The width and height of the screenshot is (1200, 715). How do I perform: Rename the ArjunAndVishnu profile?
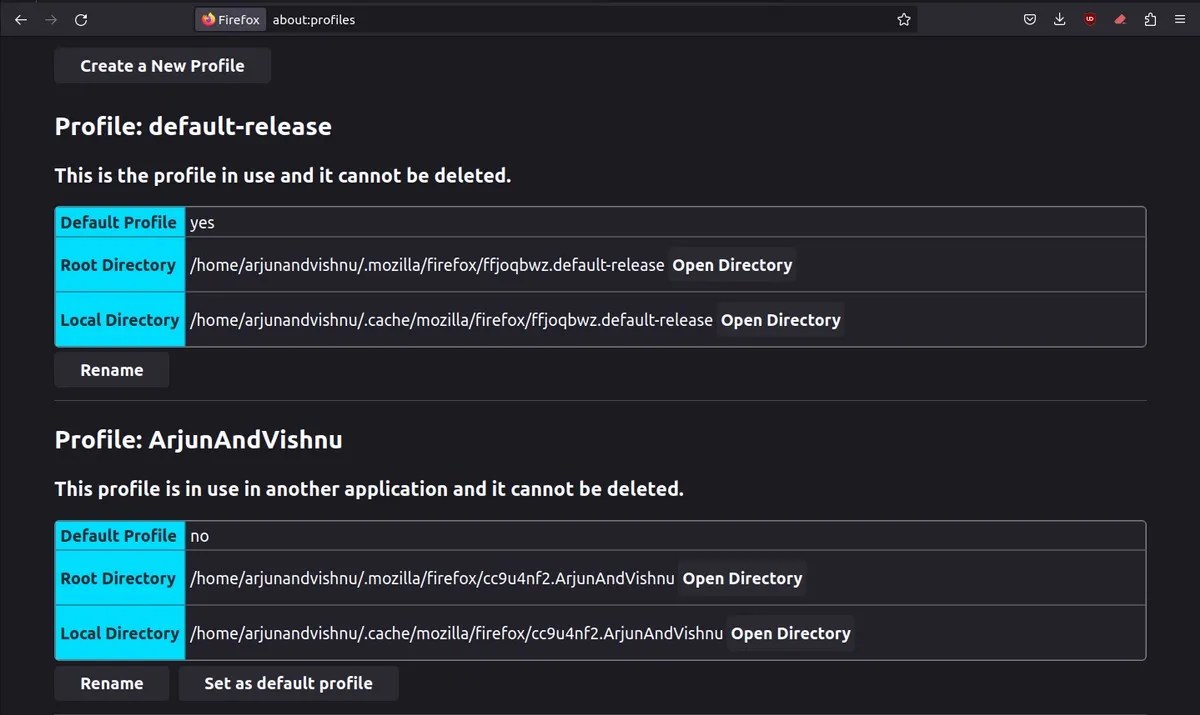112,683
